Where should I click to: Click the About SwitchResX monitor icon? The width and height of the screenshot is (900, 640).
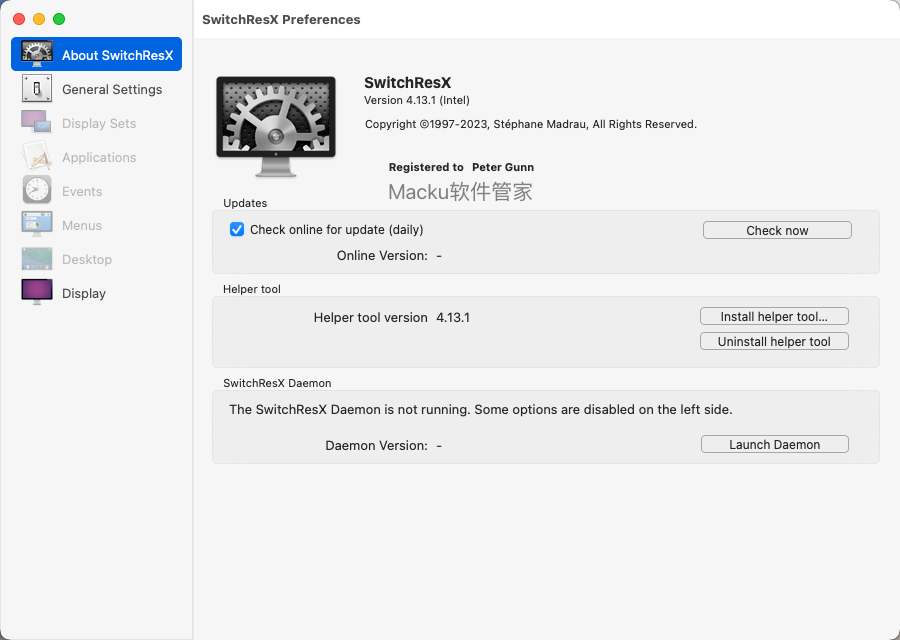(37, 55)
